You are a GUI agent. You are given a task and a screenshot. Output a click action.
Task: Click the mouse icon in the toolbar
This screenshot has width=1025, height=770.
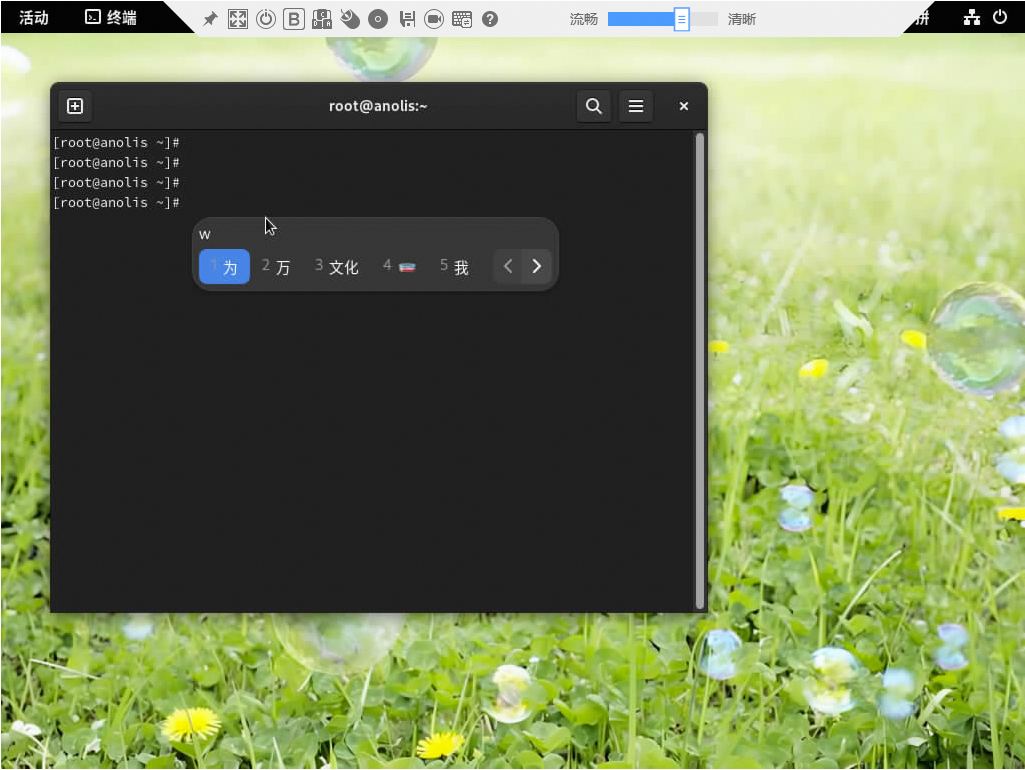point(350,19)
